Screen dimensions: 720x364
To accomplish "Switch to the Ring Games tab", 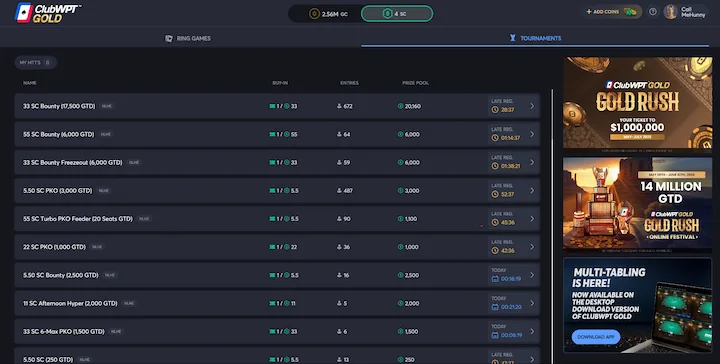I will coord(188,38).
